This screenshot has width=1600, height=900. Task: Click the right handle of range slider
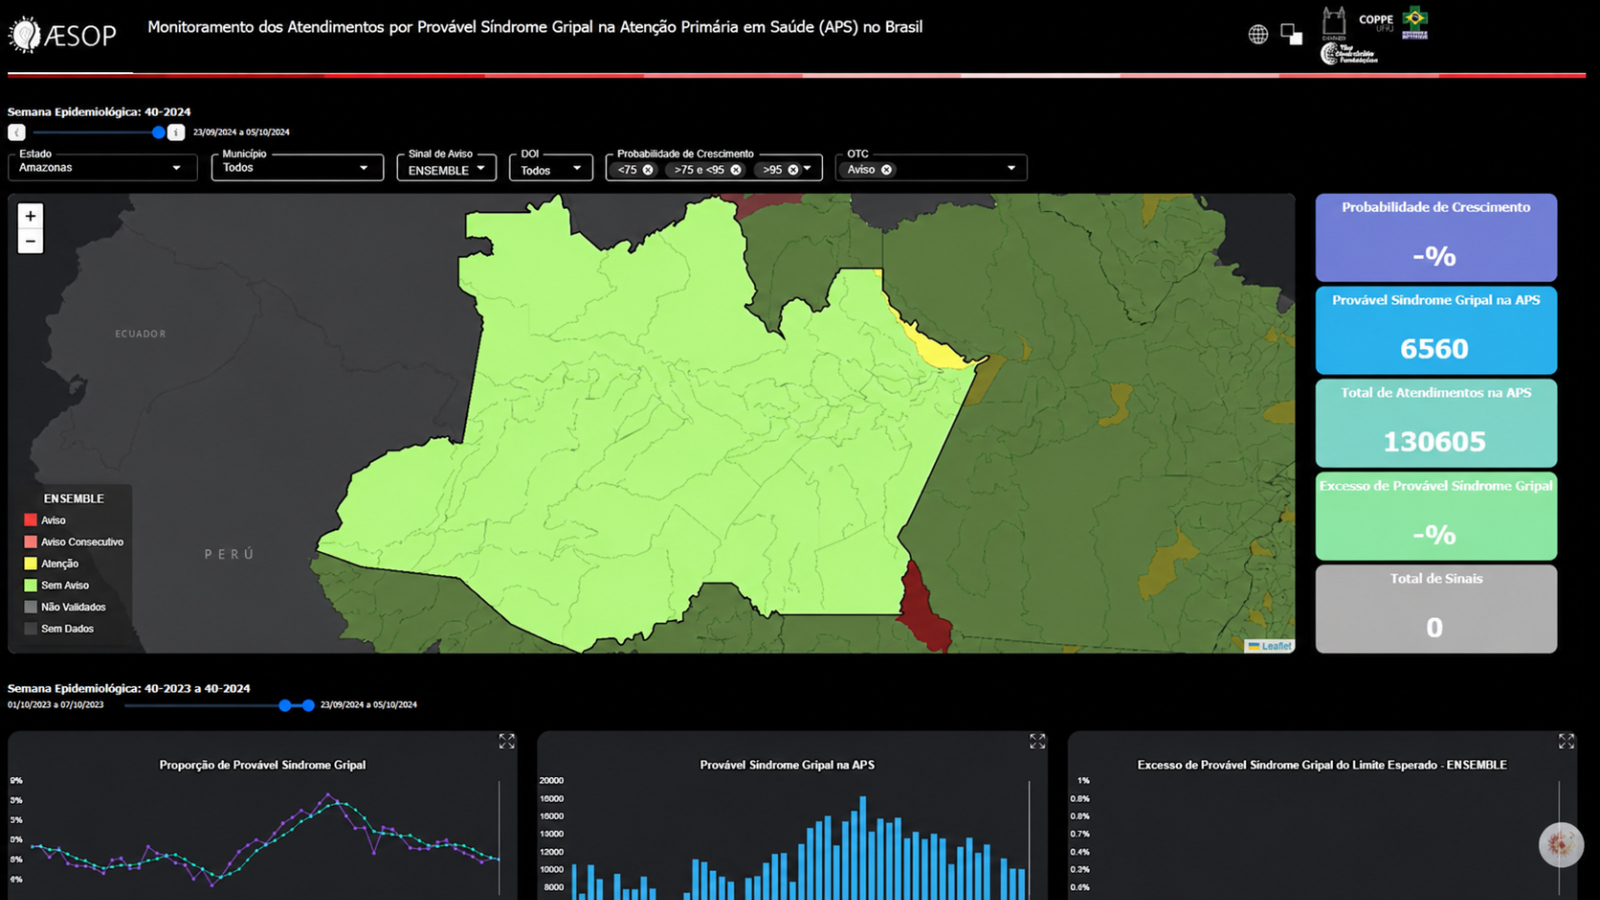pos(308,705)
